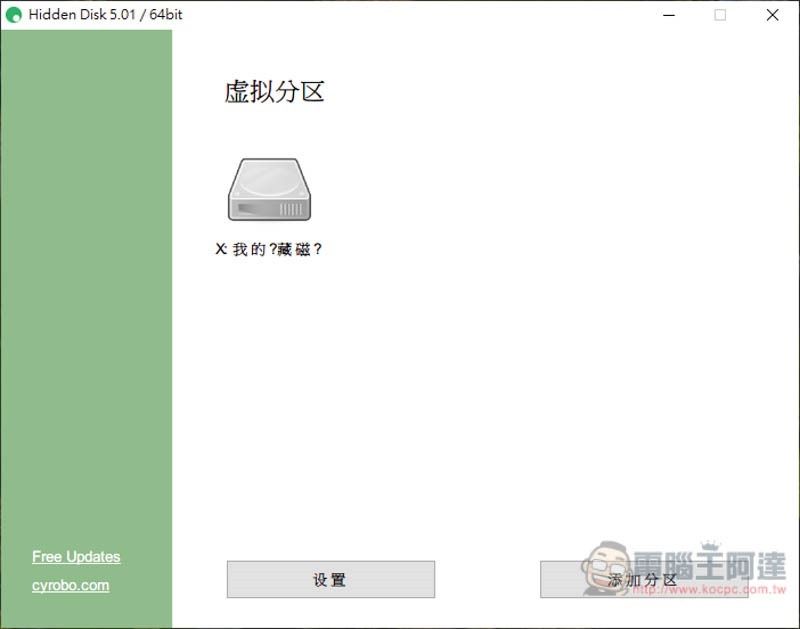Minimize the Hidden Disk window
Viewport: 800px width, 629px height.
click(669, 15)
